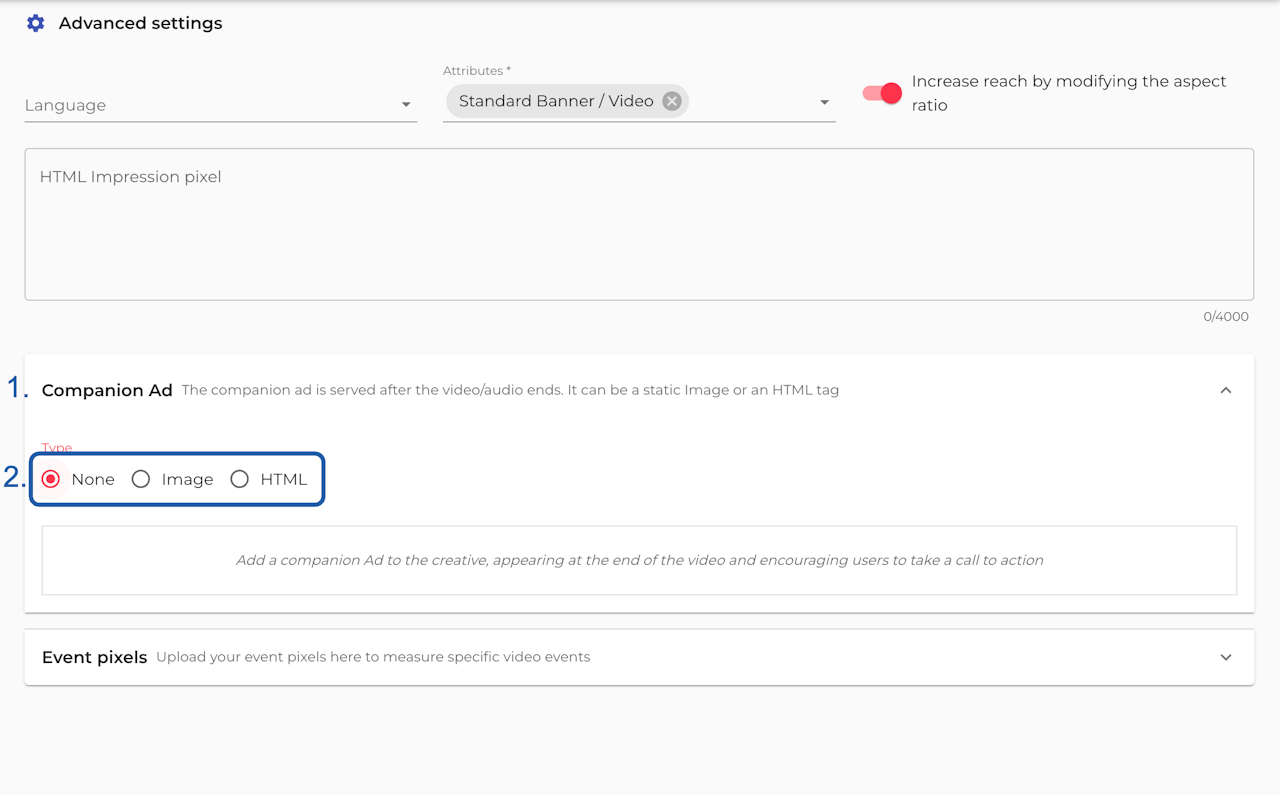Remove the Standard Banner / Video chip
The width and height of the screenshot is (1280, 795).
[x=672, y=101]
